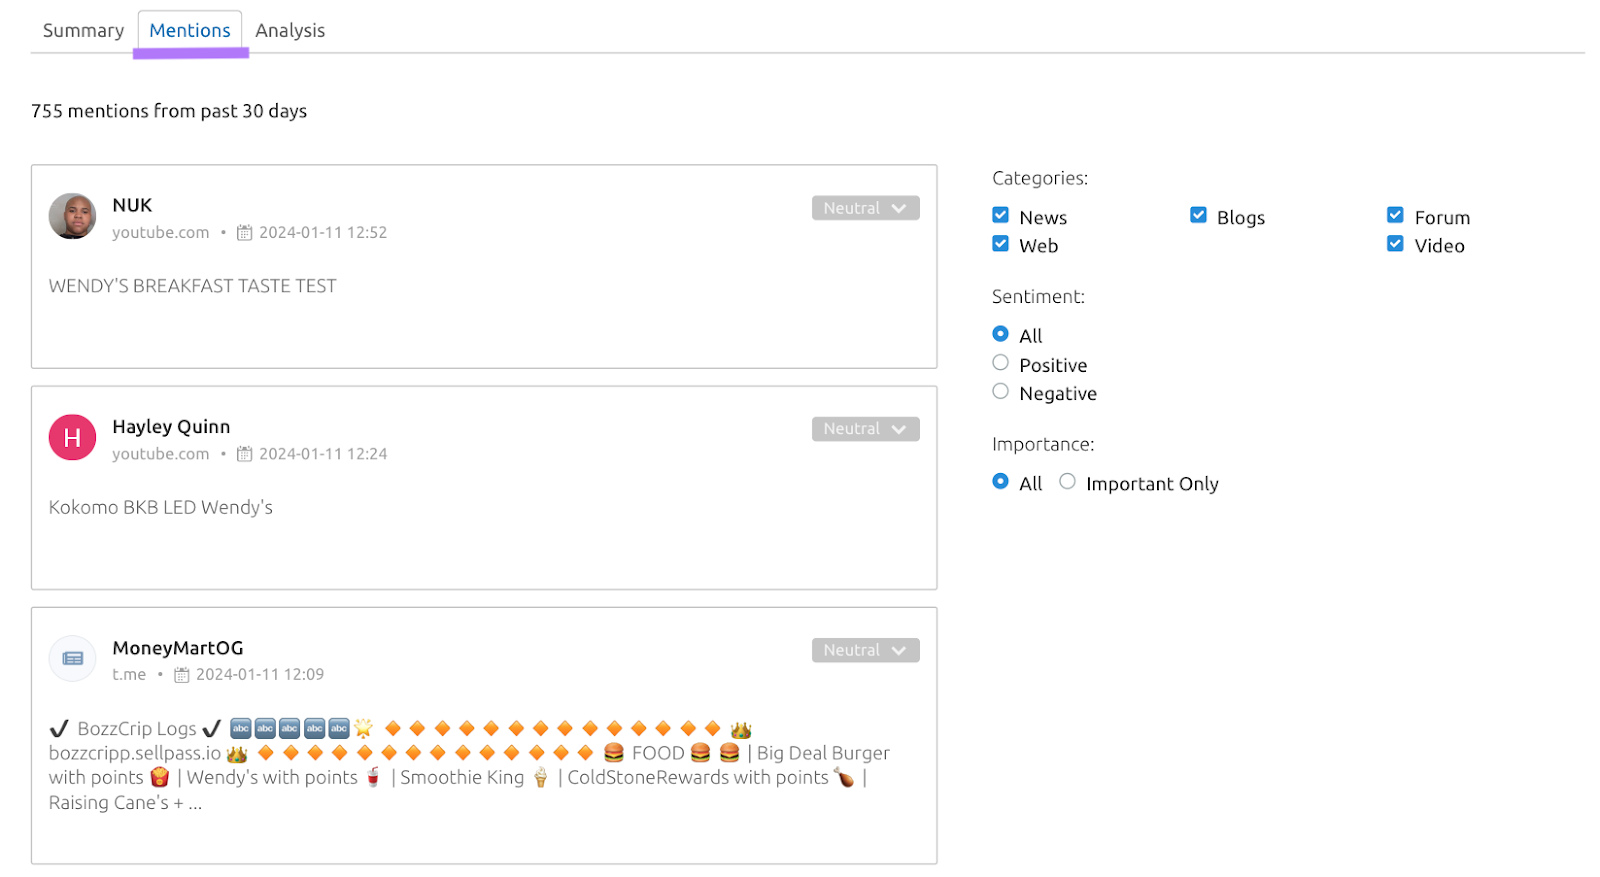
Task: Click the calendar icon on MoneyMartOG's mention
Action: pyautogui.click(x=182, y=674)
